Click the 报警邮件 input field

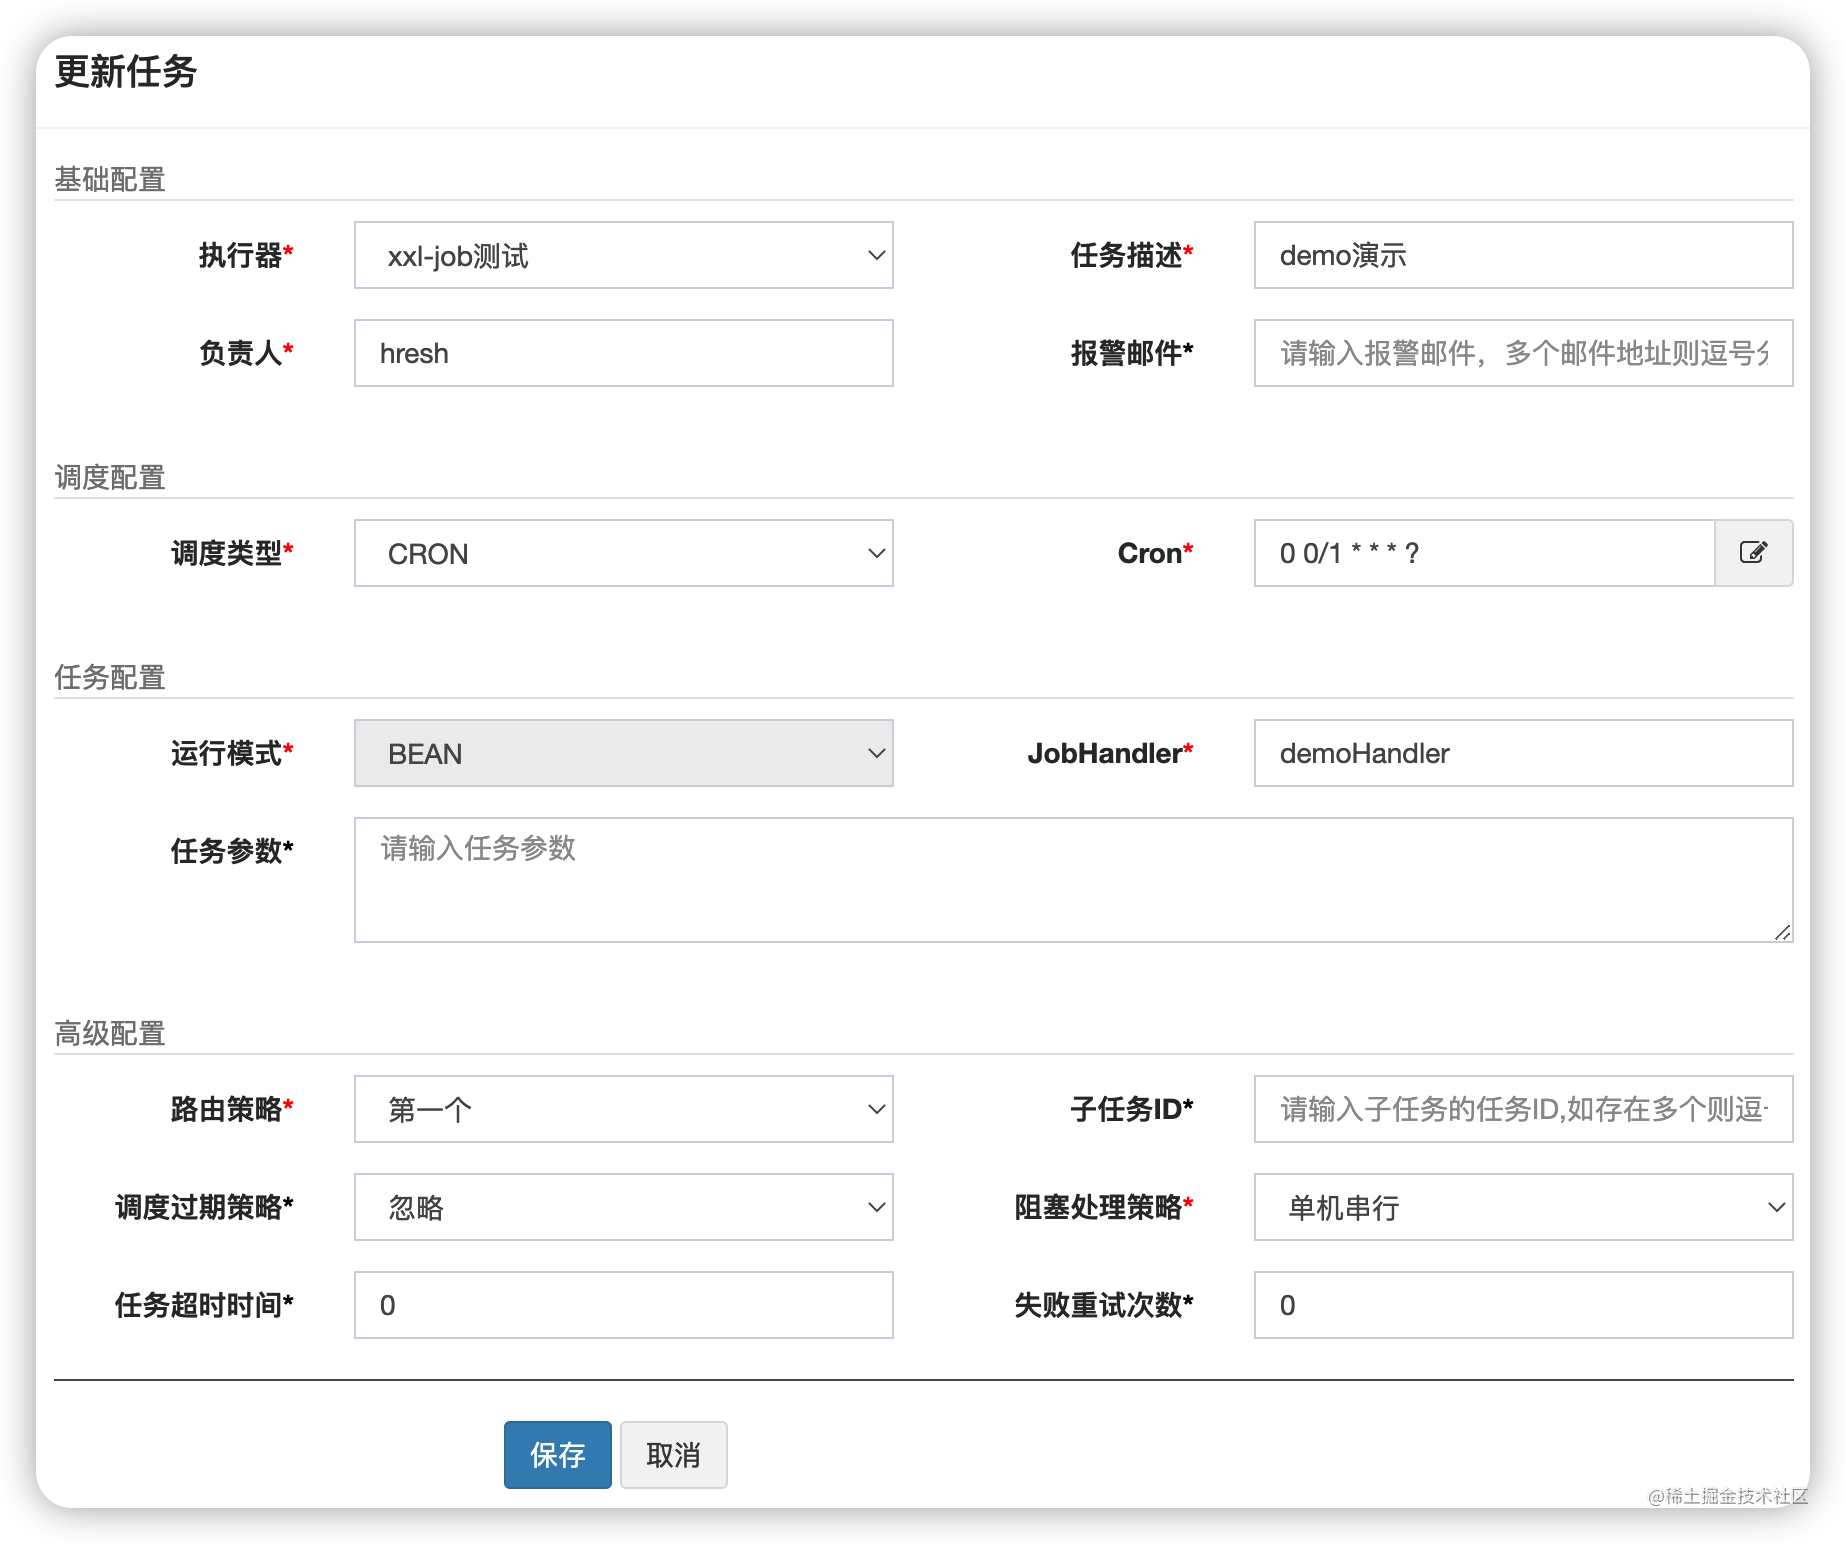pyautogui.click(x=1523, y=353)
